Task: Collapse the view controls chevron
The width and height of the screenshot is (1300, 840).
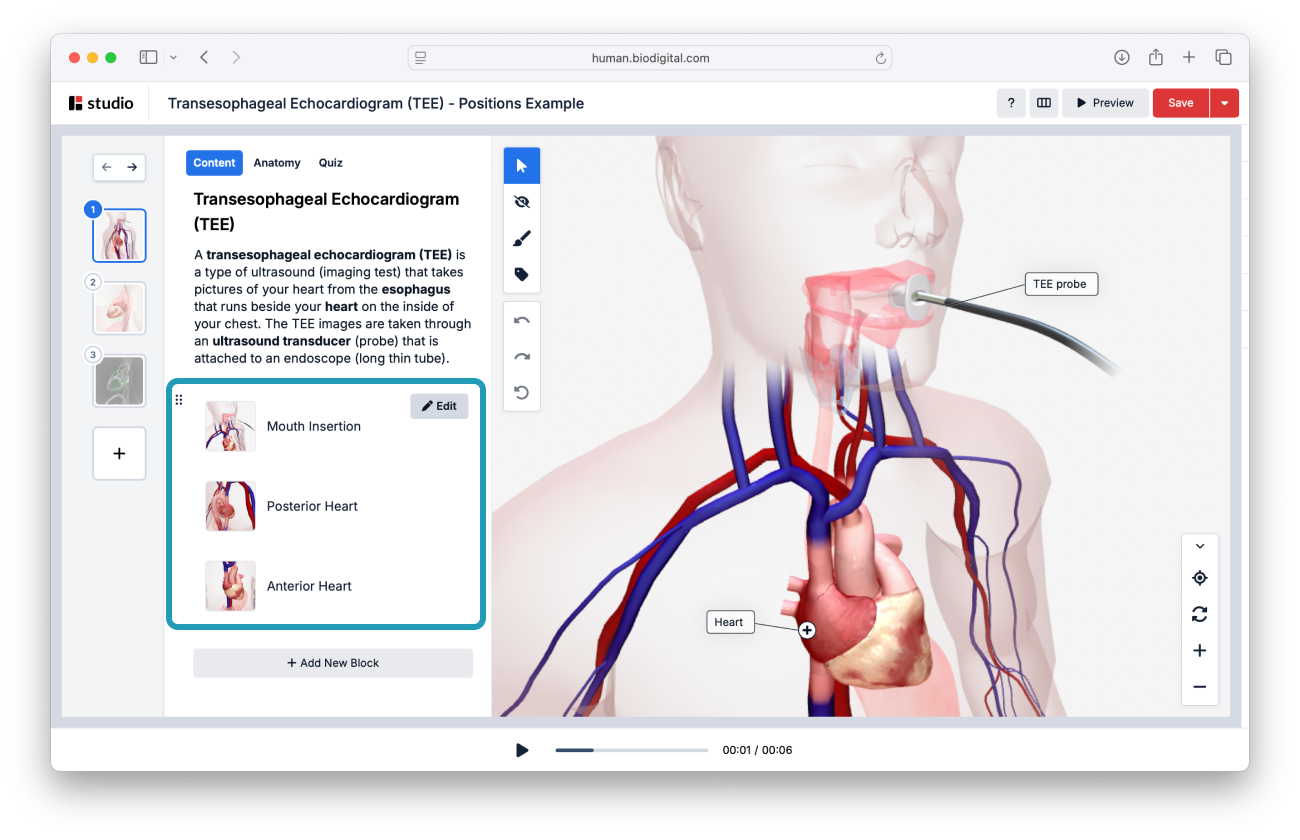Action: click(1200, 546)
